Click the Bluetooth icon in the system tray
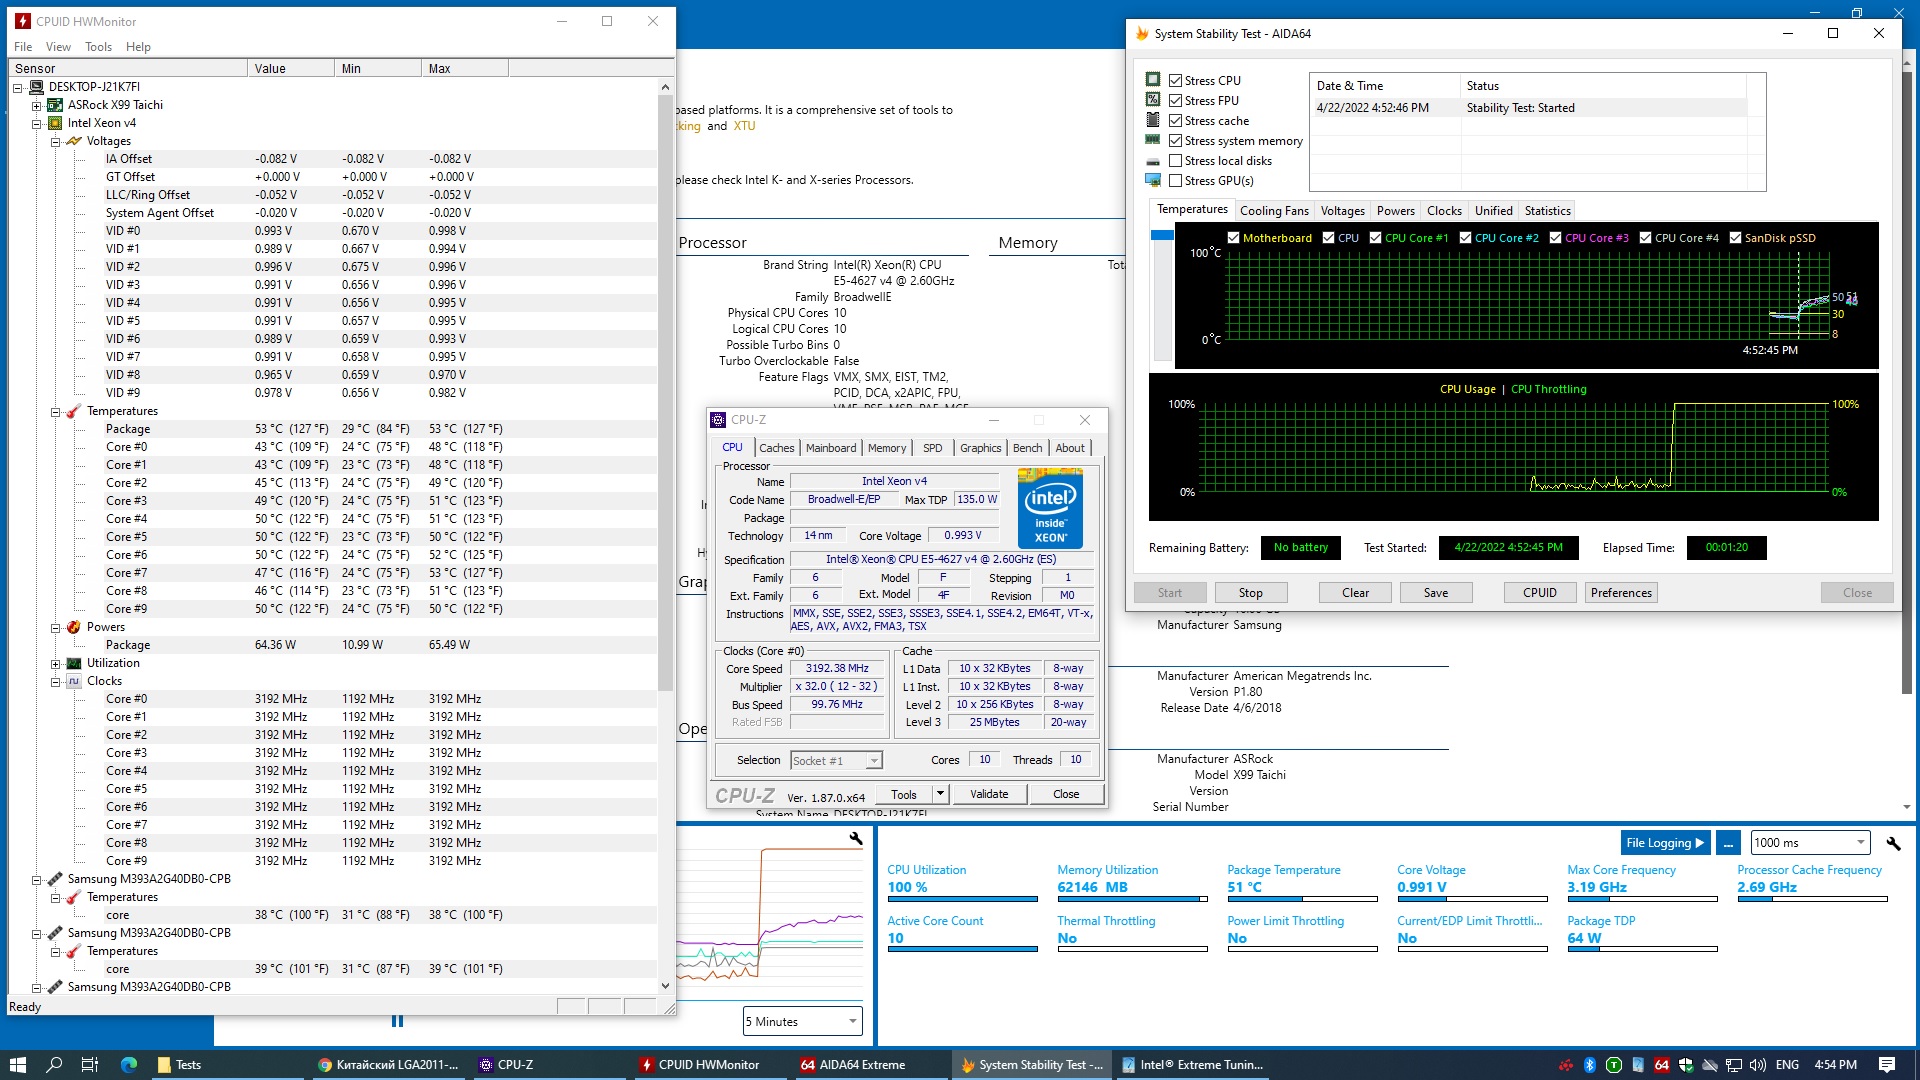 (1589, 1065)
